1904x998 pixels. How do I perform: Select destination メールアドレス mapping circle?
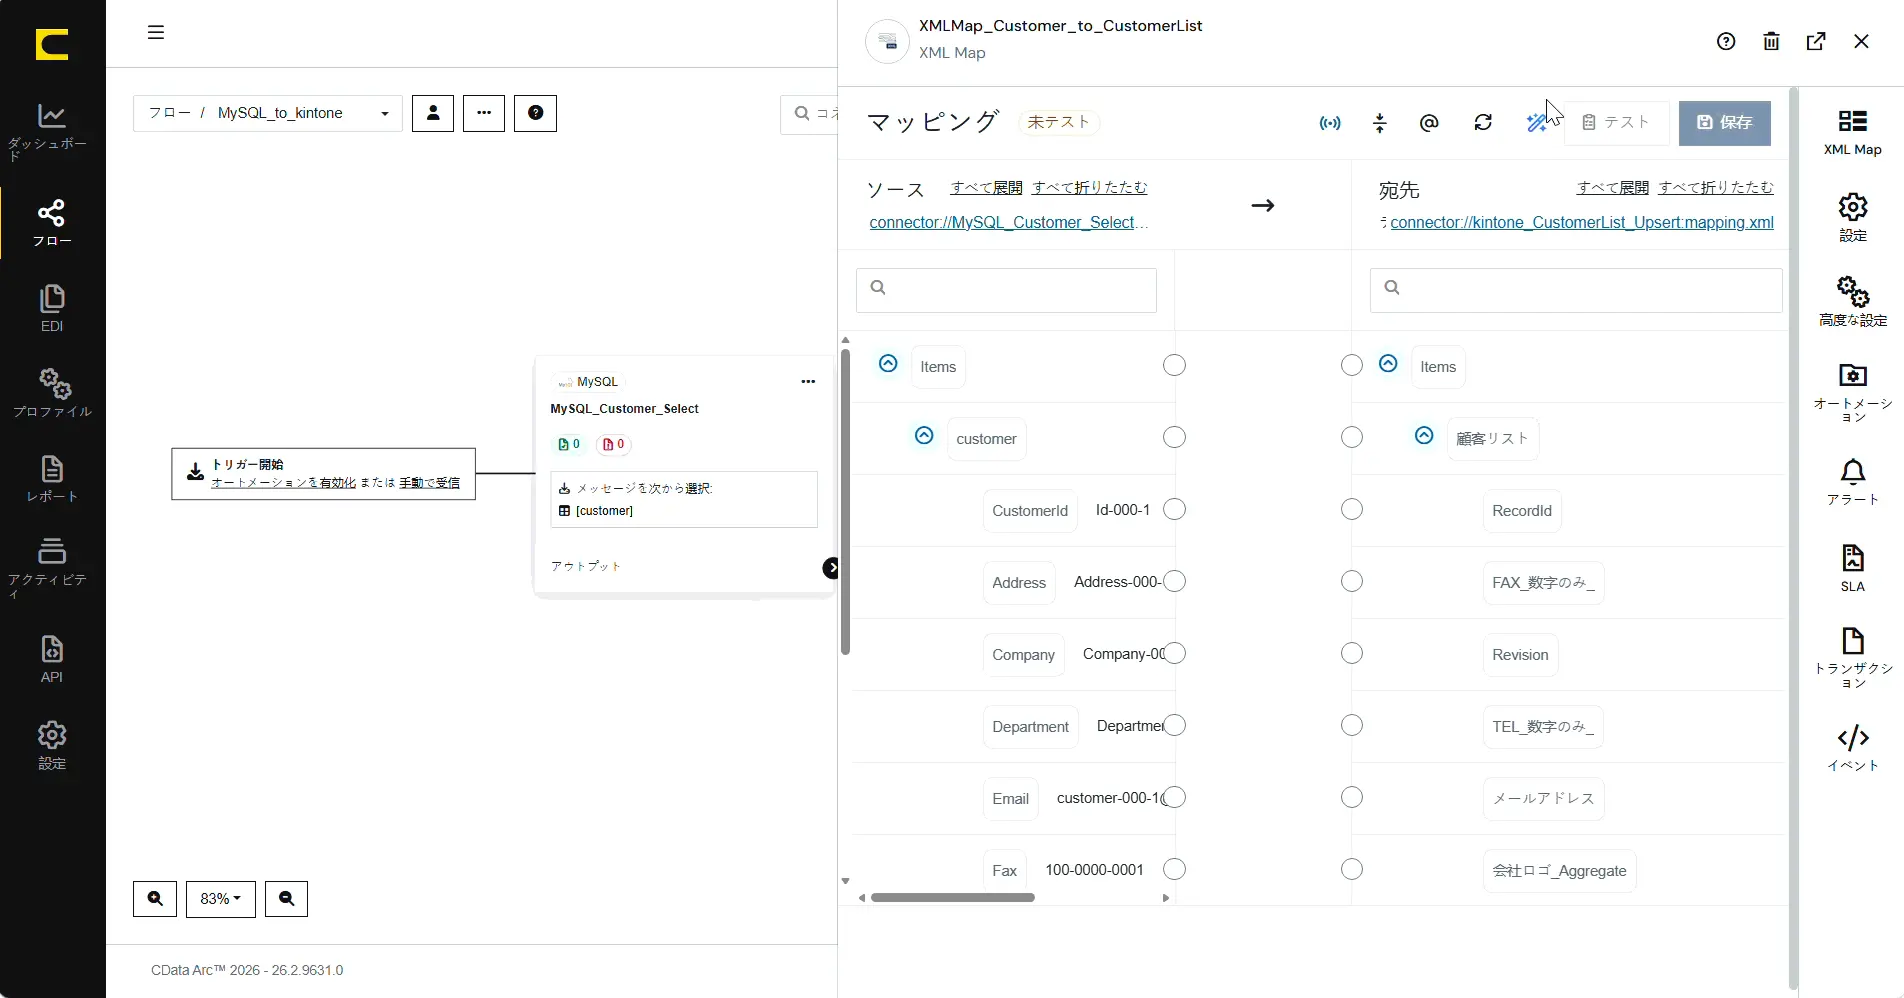1352,797
